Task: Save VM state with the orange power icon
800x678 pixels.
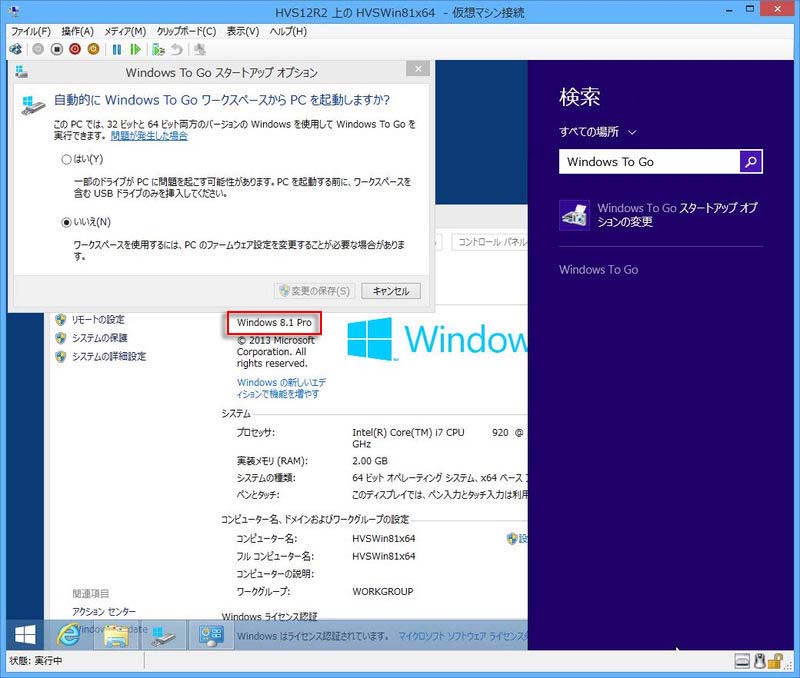Action: point(93,49)
